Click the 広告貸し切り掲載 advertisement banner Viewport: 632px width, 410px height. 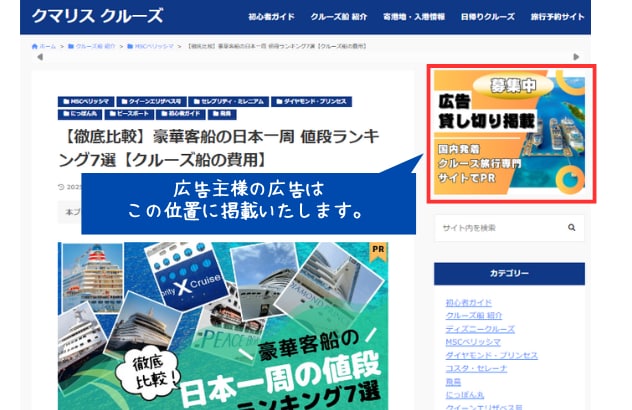pos(511,133)
